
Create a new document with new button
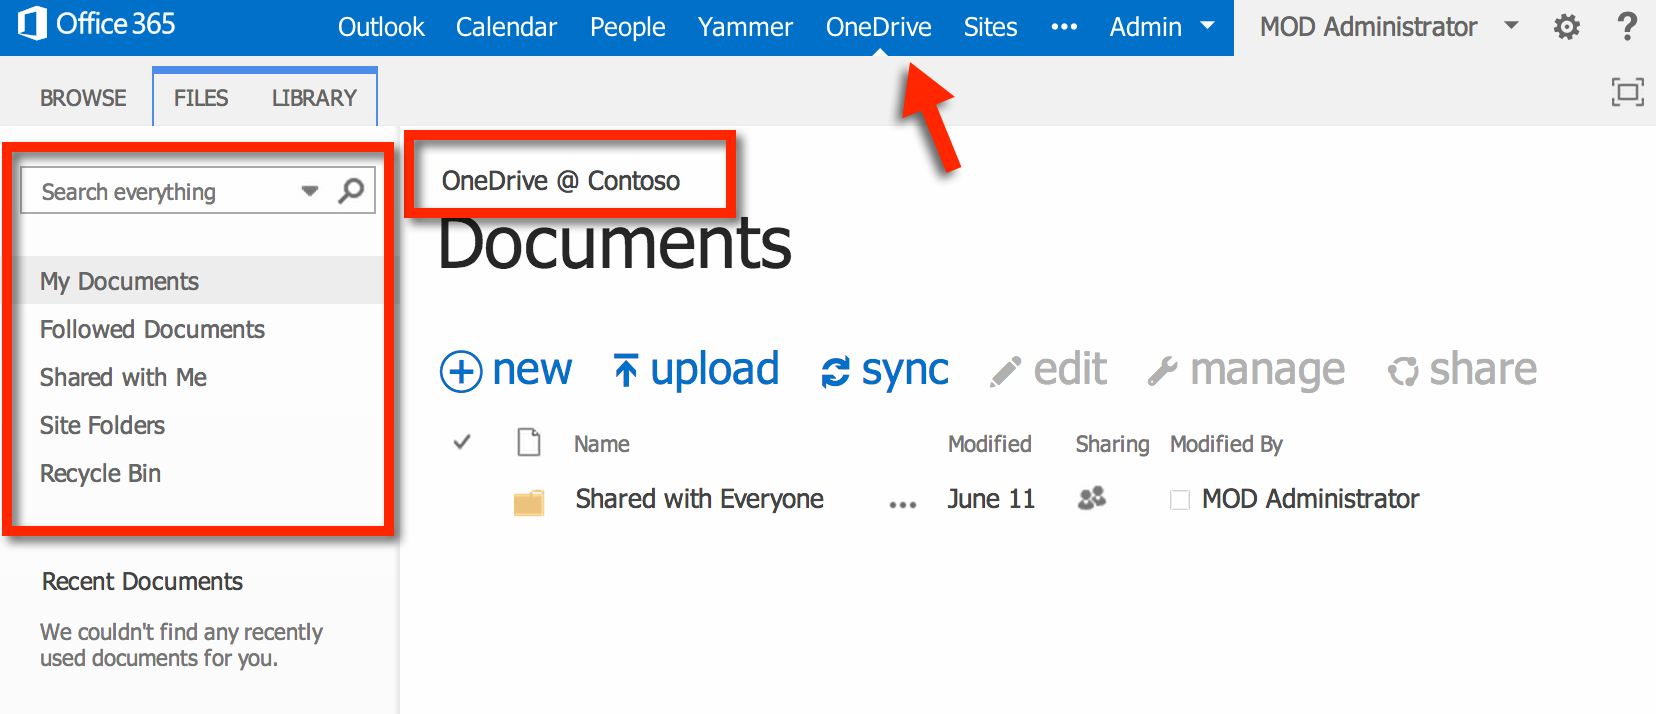506,370
